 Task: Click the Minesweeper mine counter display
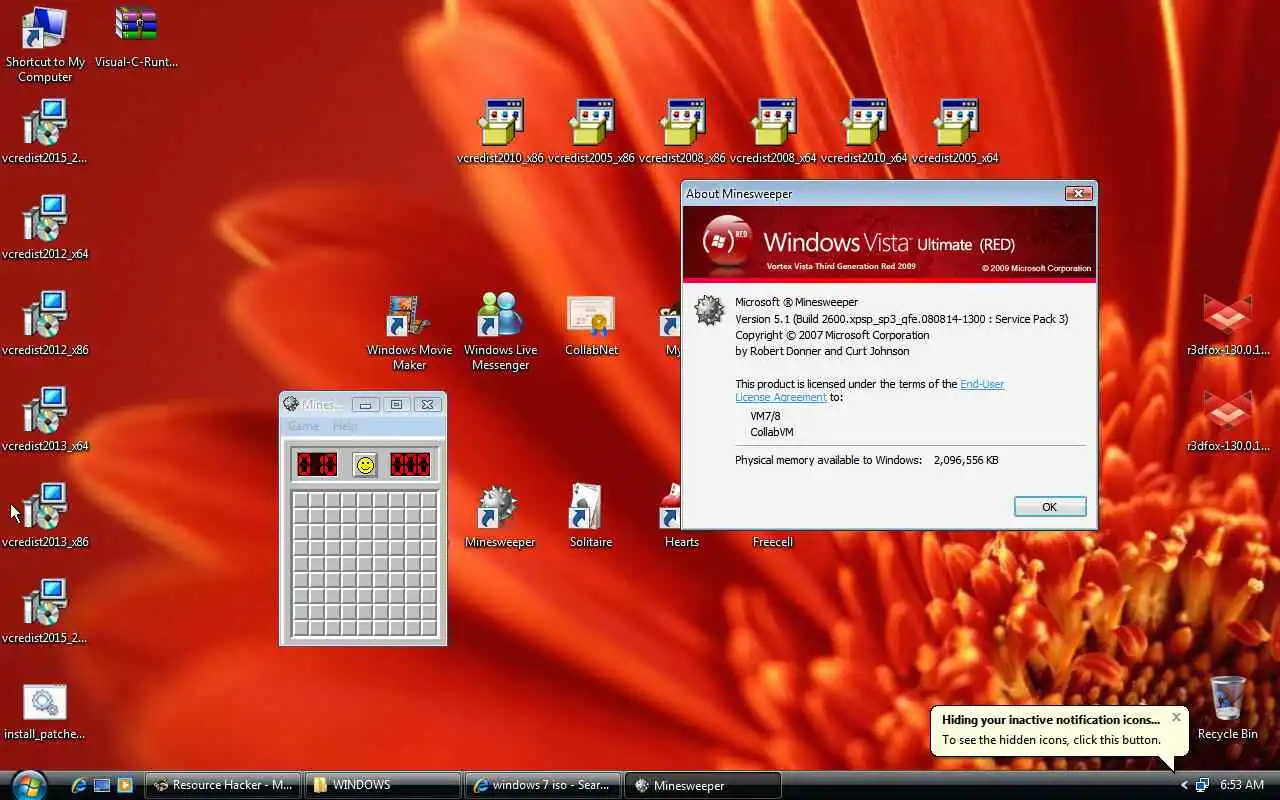coord(317,464)
